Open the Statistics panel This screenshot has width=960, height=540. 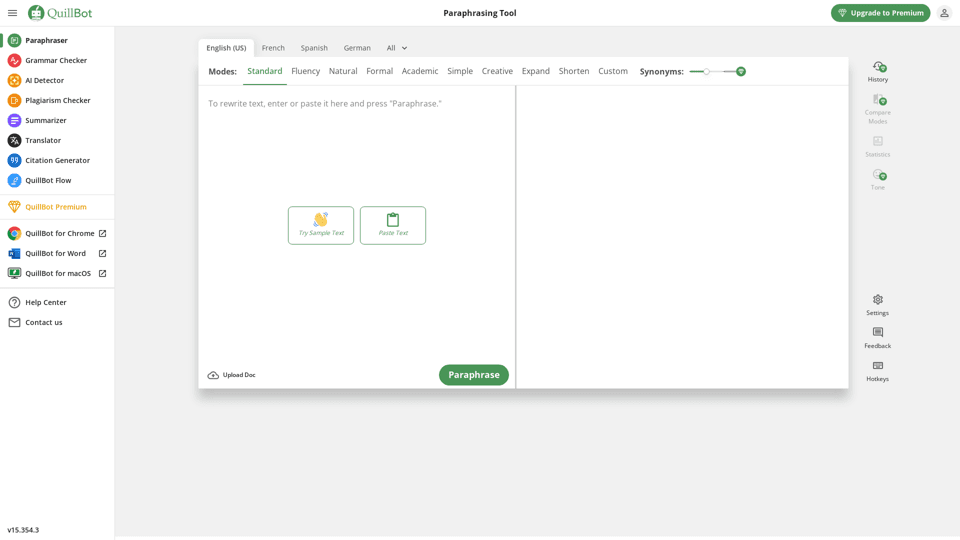tap(877, 147)
